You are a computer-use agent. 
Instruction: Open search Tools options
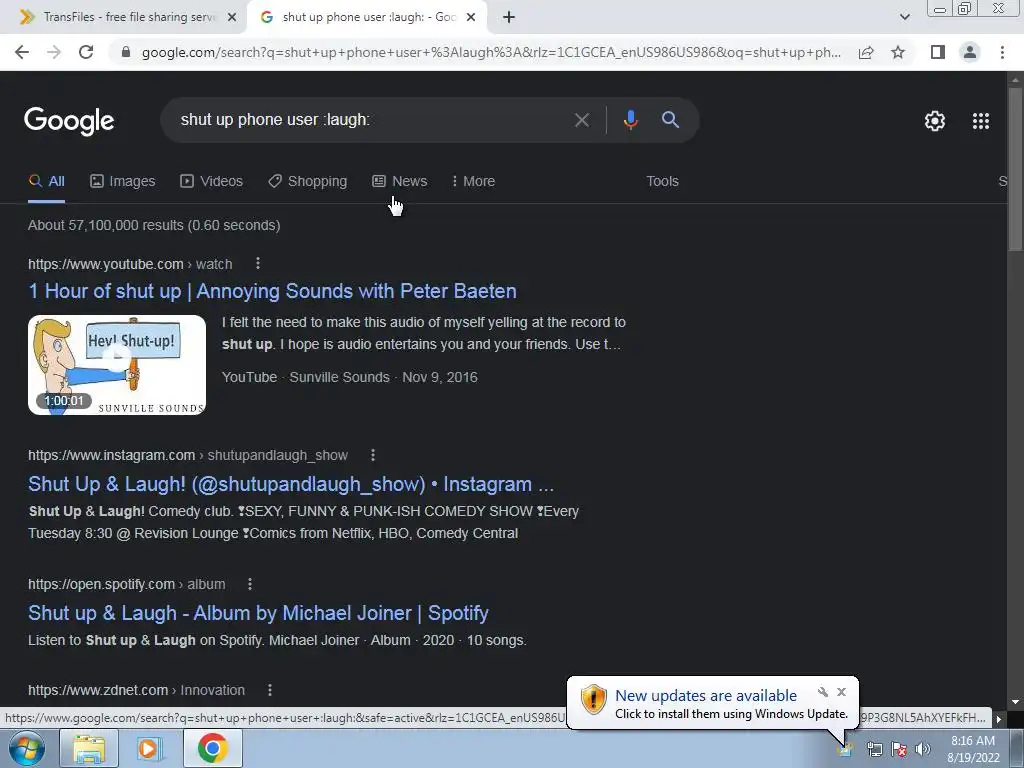click(x=662, y=182)
